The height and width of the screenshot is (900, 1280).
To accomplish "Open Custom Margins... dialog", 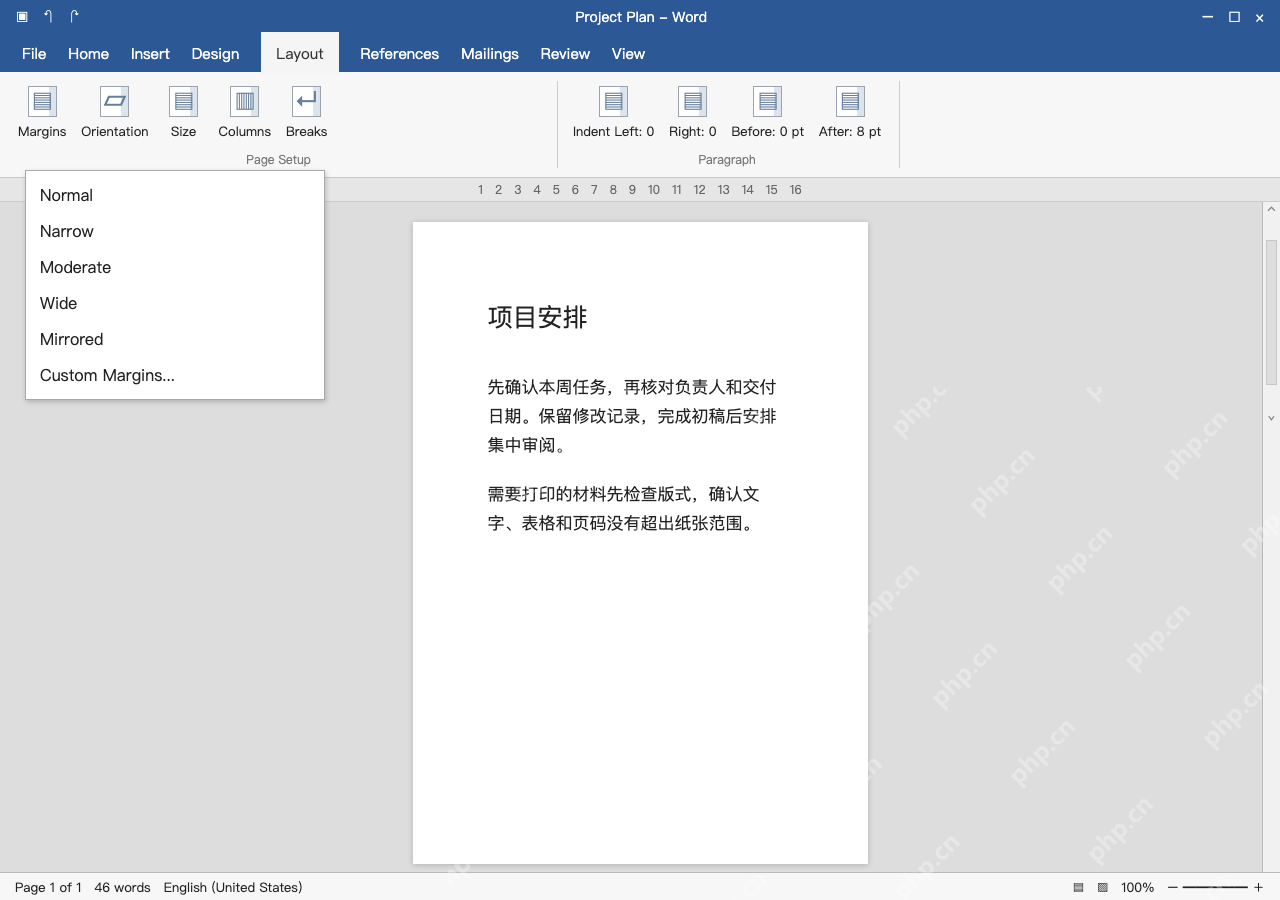I will pyautogui.click(x=175, y=375).
